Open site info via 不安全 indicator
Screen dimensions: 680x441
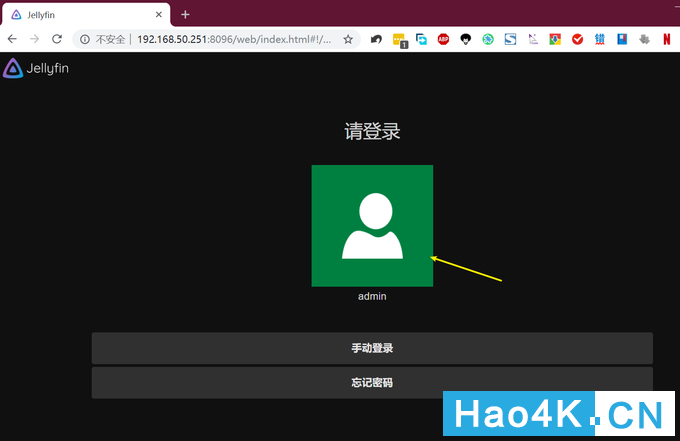[x=103, y=39]
